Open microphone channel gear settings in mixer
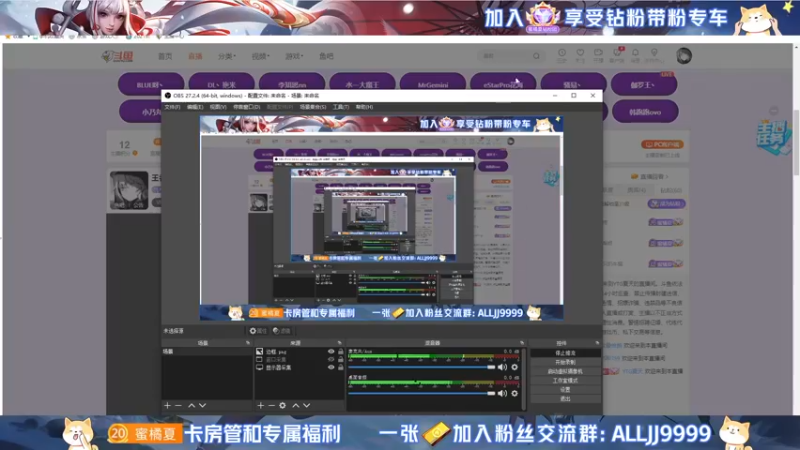 (x=514, y=367)
